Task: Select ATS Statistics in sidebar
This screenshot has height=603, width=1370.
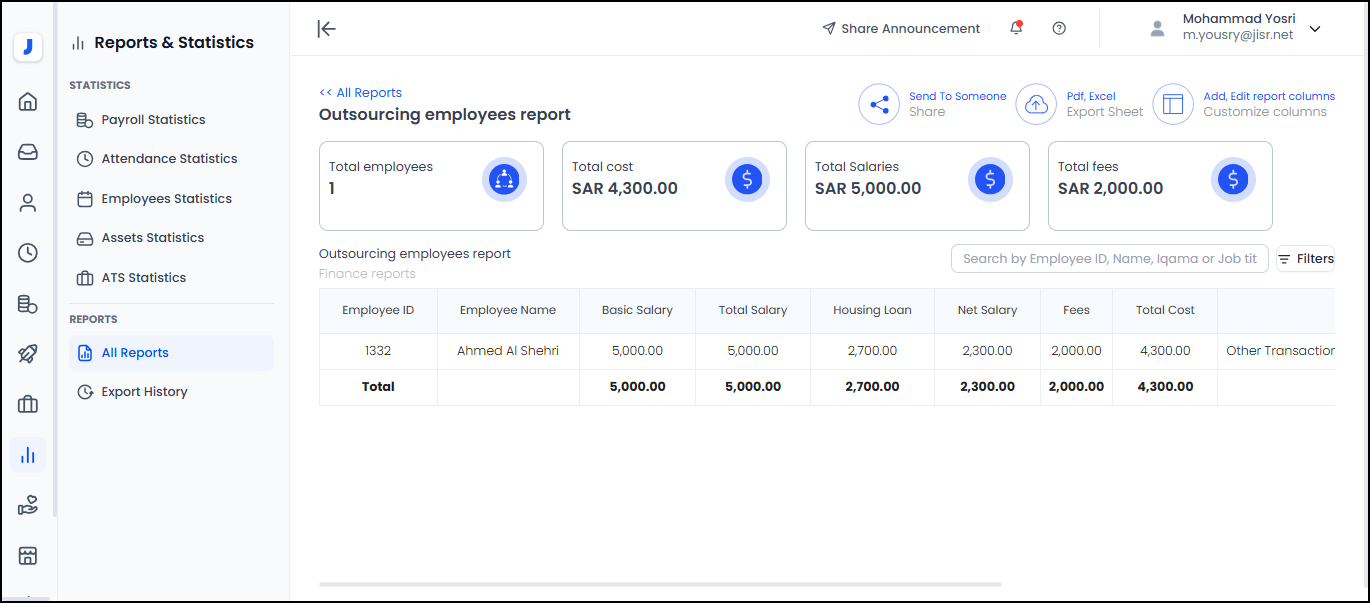Action: click(x=143, y=278)
